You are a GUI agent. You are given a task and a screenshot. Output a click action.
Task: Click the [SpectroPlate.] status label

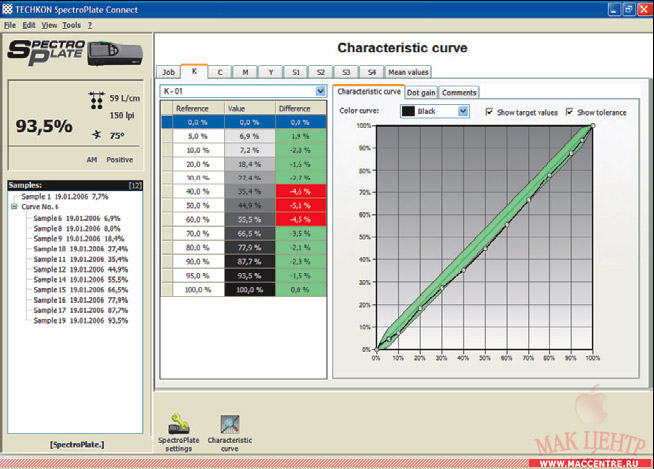click(x=77, y=445)
